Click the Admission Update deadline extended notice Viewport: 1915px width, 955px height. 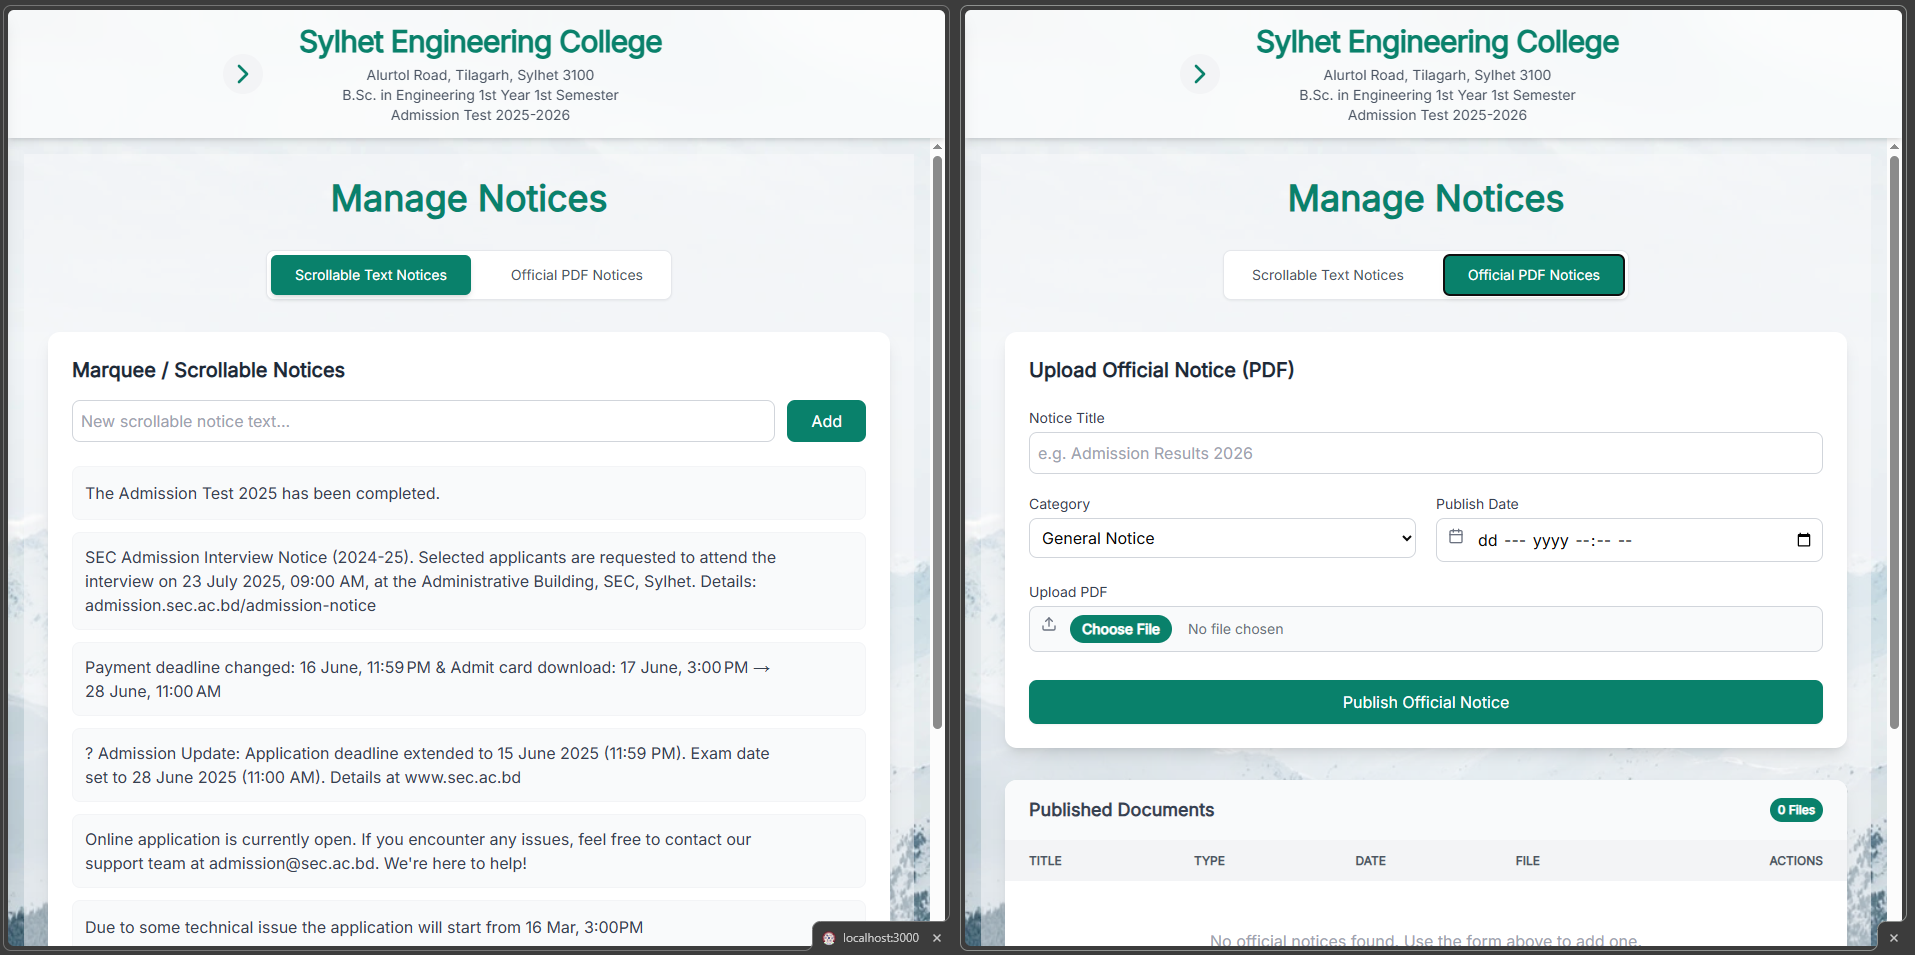469,765
